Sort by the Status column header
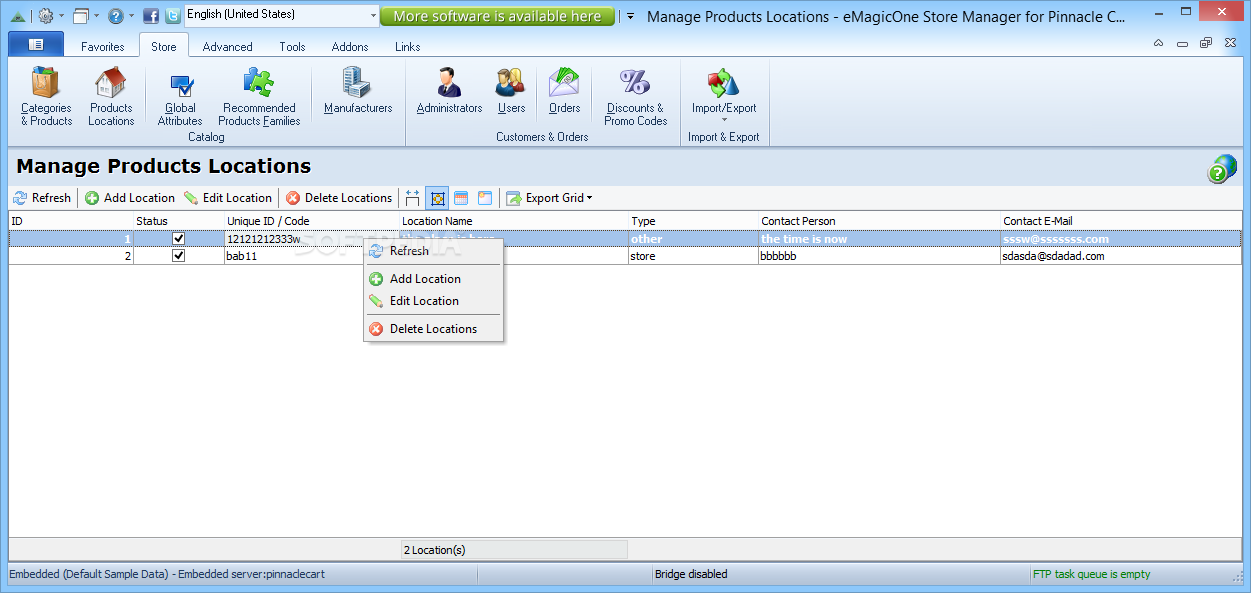 [179, 221]
